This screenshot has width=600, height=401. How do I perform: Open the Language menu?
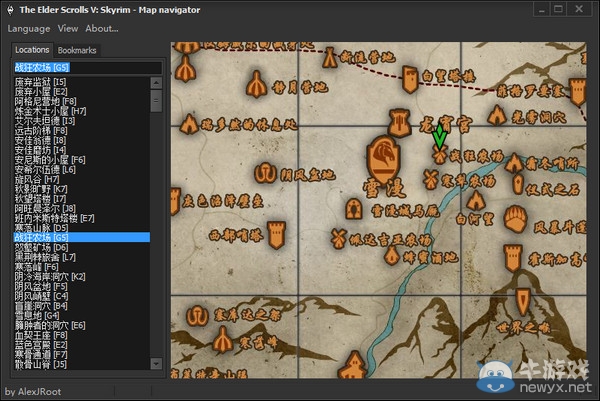pos(29,29)
